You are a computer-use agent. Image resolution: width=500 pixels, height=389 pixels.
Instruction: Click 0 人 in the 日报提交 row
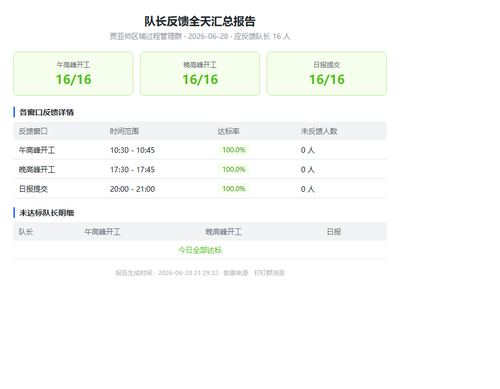click(x=308, y=189)
